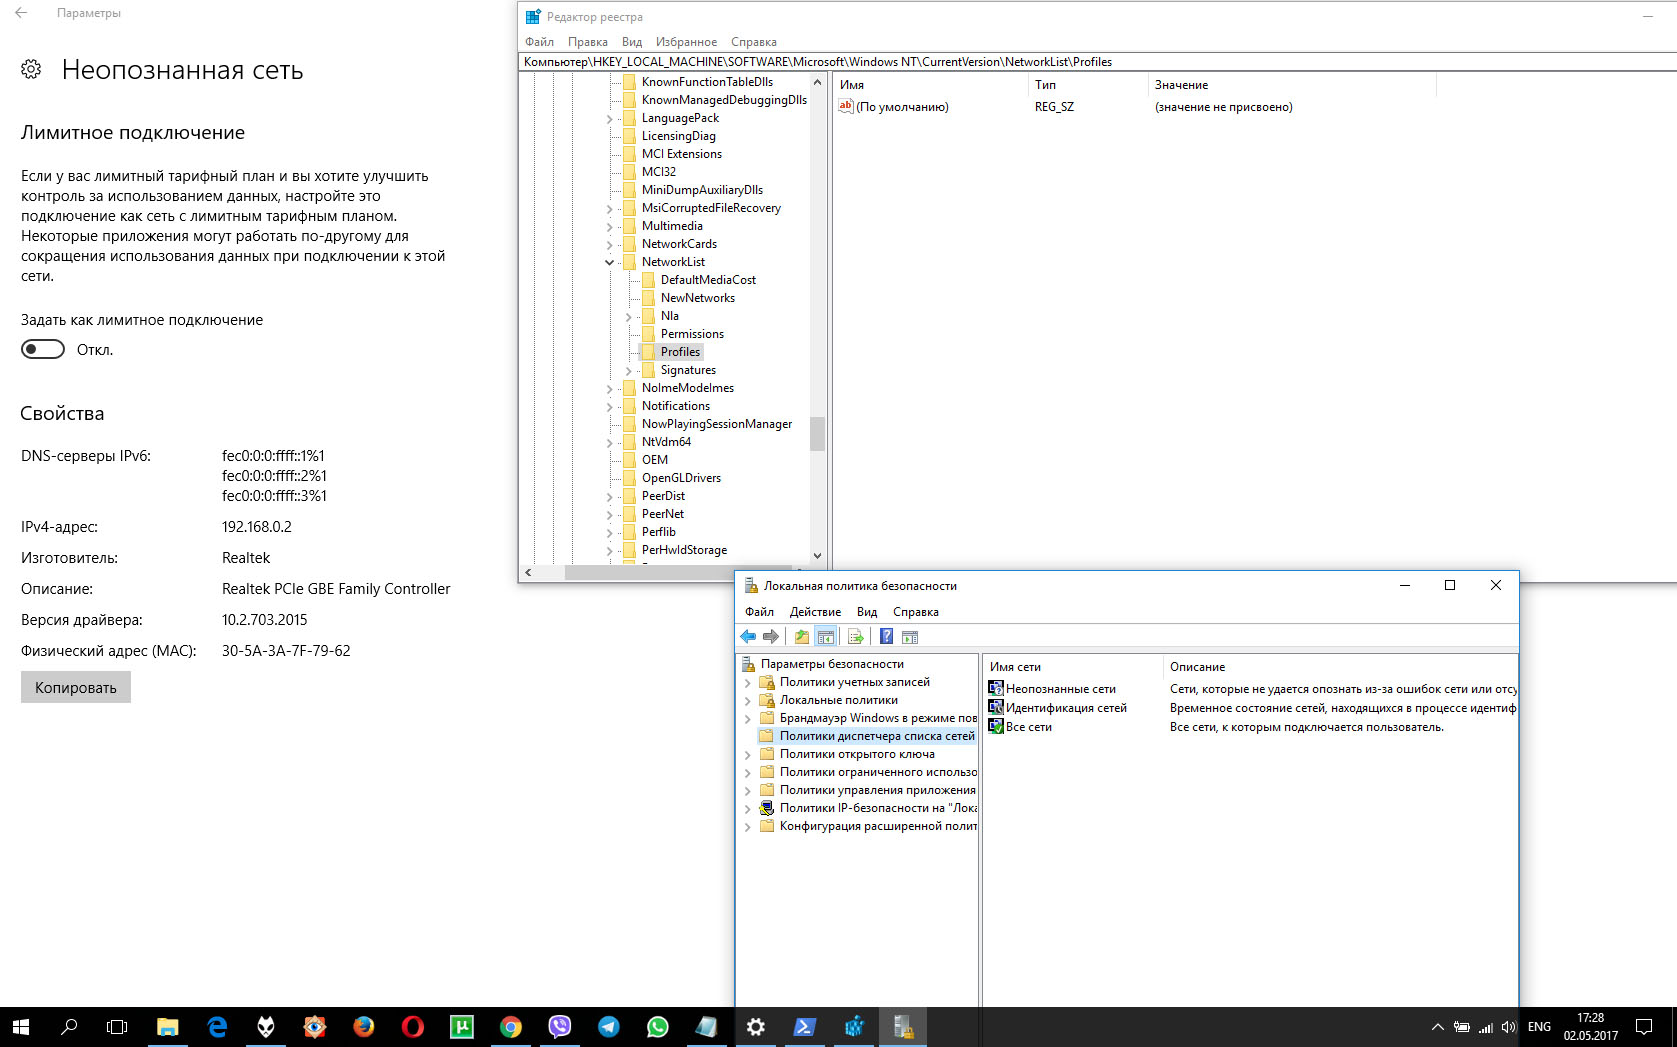The image size is (1677, 1047).
Task: Expand the LanguagePack registry key
Action: coord(609,118)
